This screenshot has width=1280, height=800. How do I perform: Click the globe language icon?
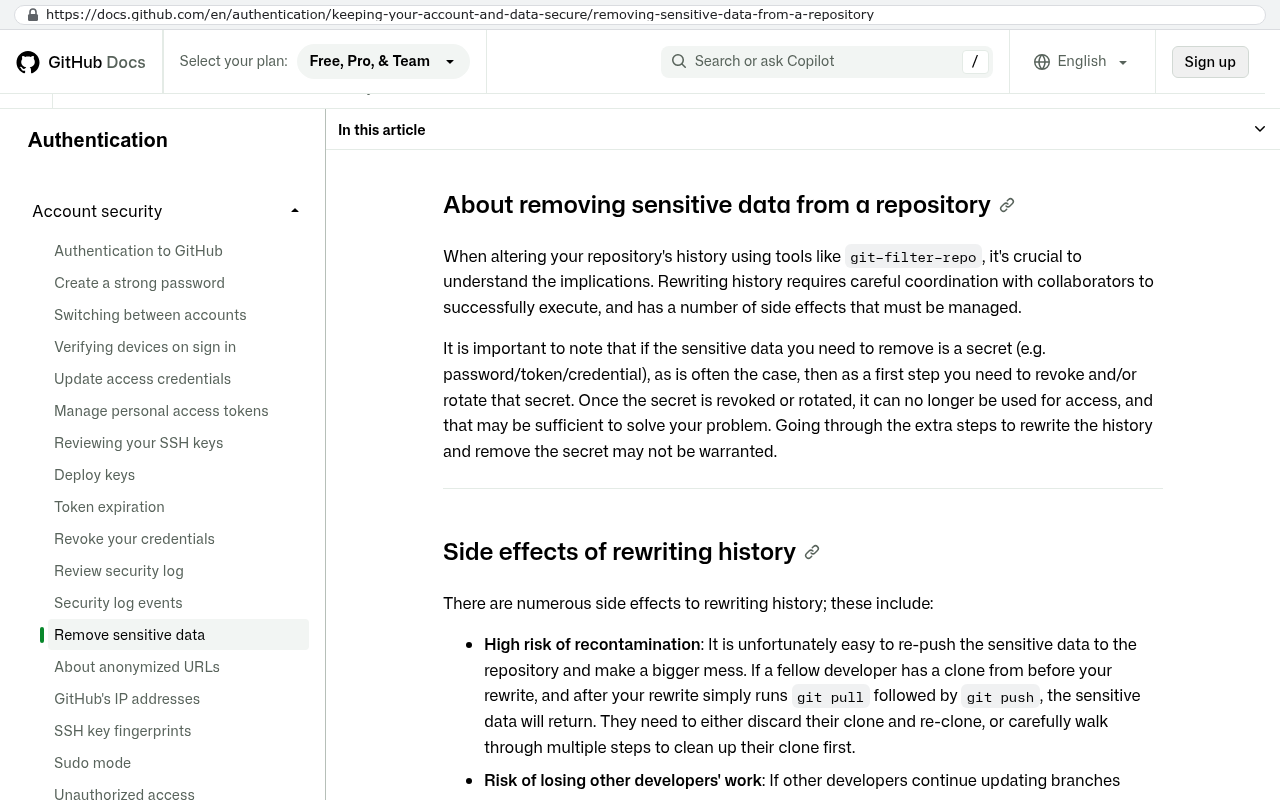coord(1042,62)
